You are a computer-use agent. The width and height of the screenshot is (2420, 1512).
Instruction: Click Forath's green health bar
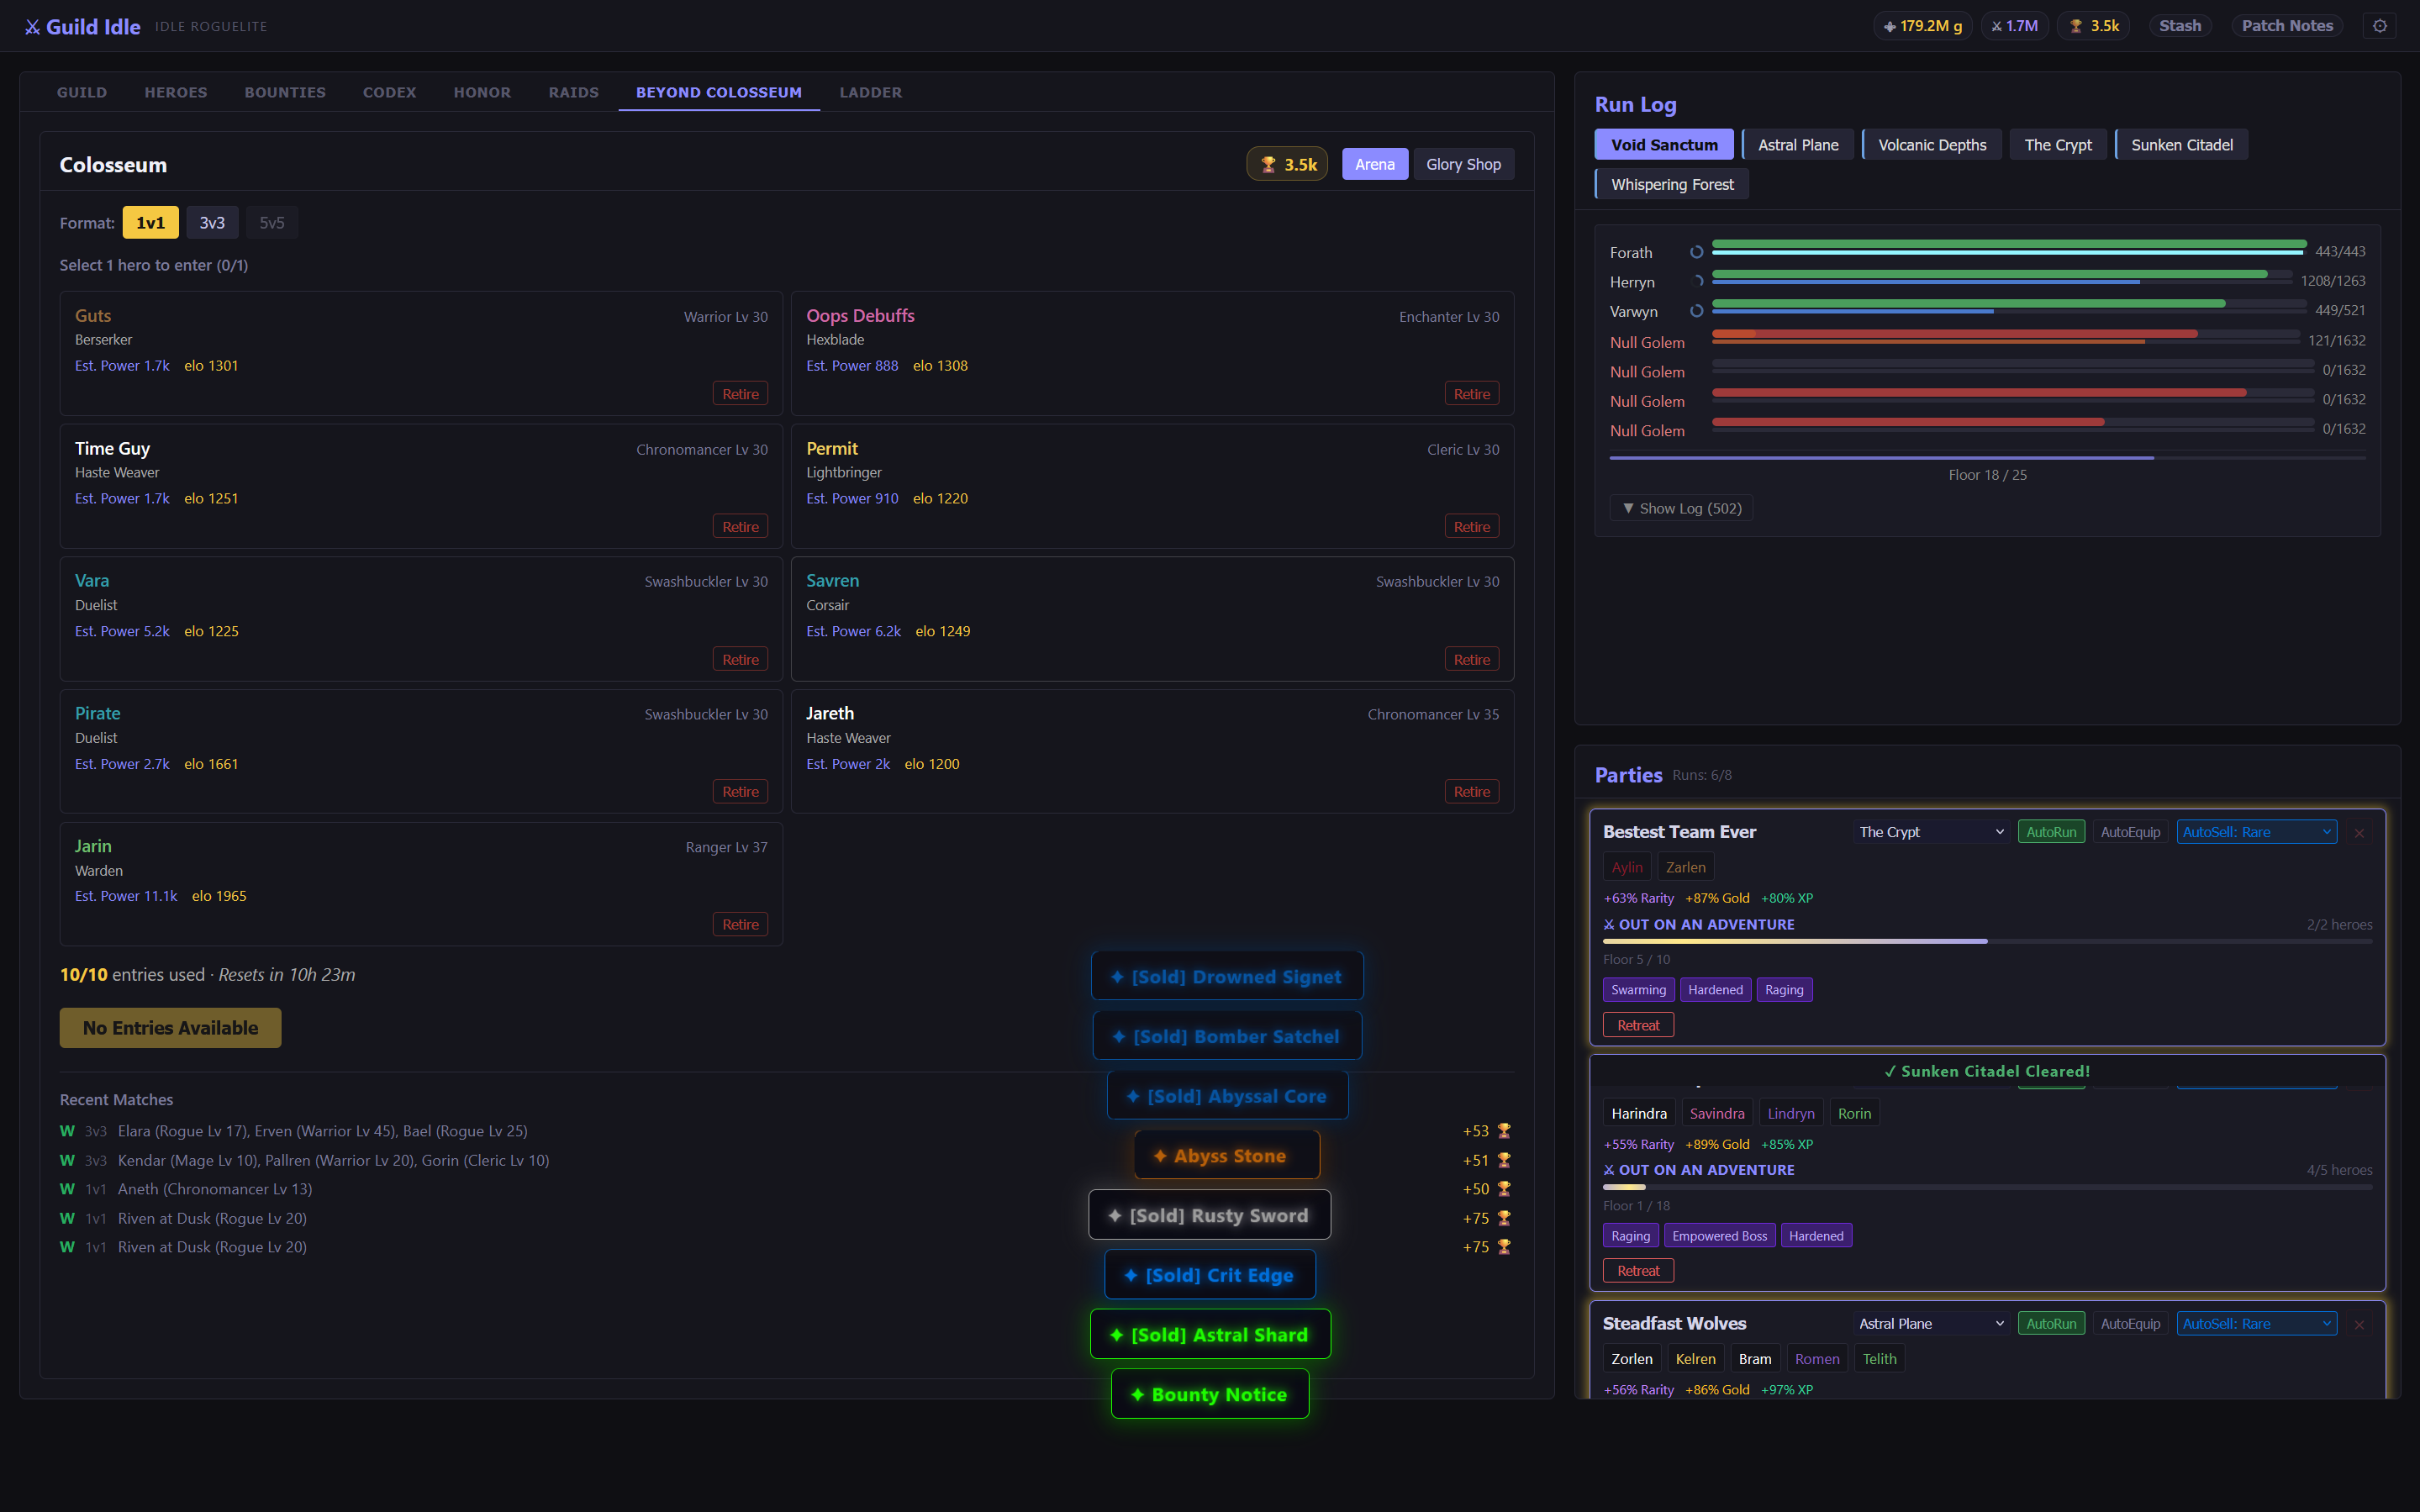[x=2009, y=244]
